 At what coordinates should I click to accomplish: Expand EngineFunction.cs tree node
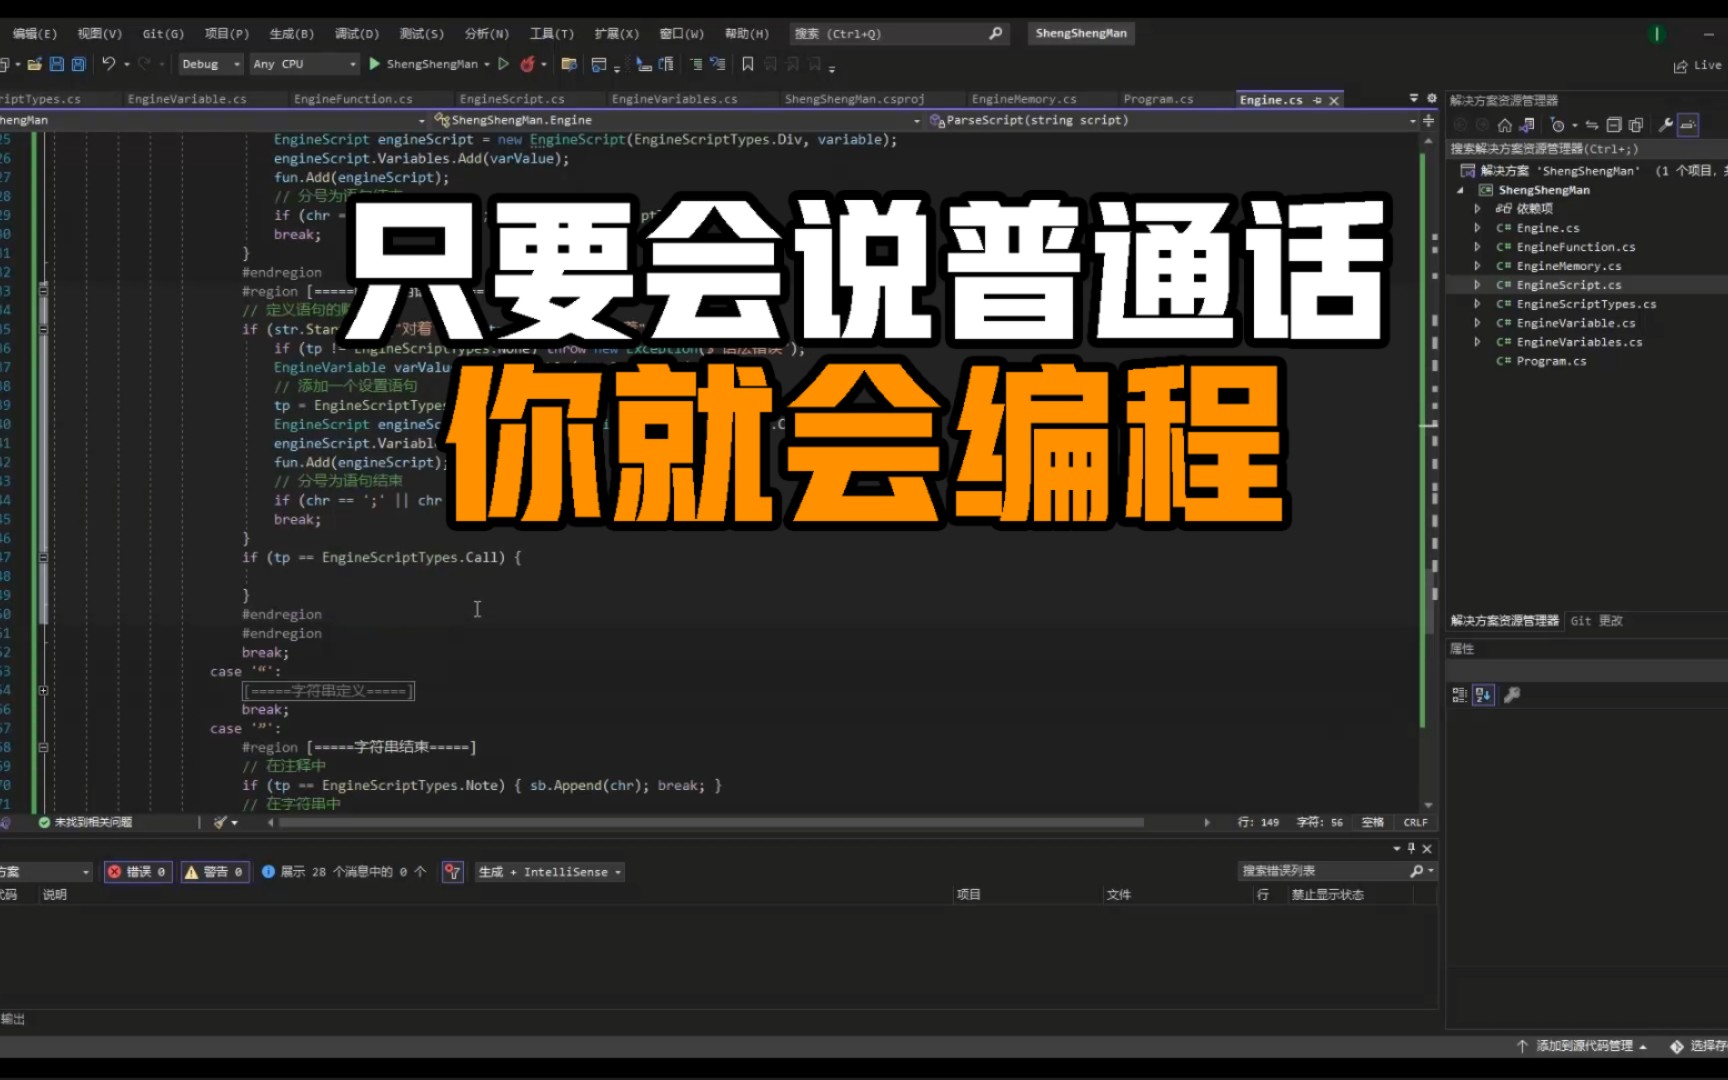[x=1477, y=247]
